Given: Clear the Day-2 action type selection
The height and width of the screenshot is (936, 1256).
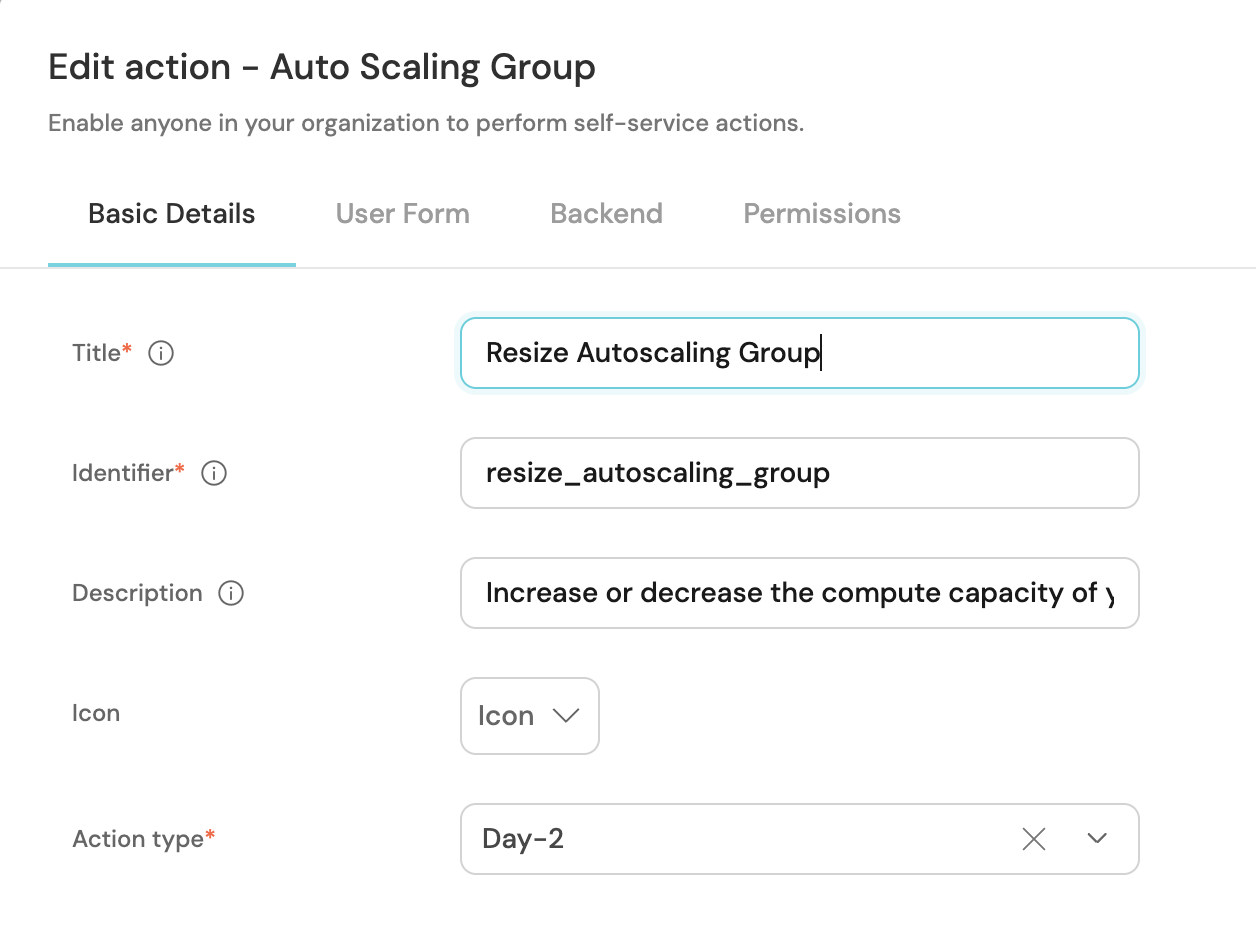Looking at the screenshot, I should pos(1034,839).
